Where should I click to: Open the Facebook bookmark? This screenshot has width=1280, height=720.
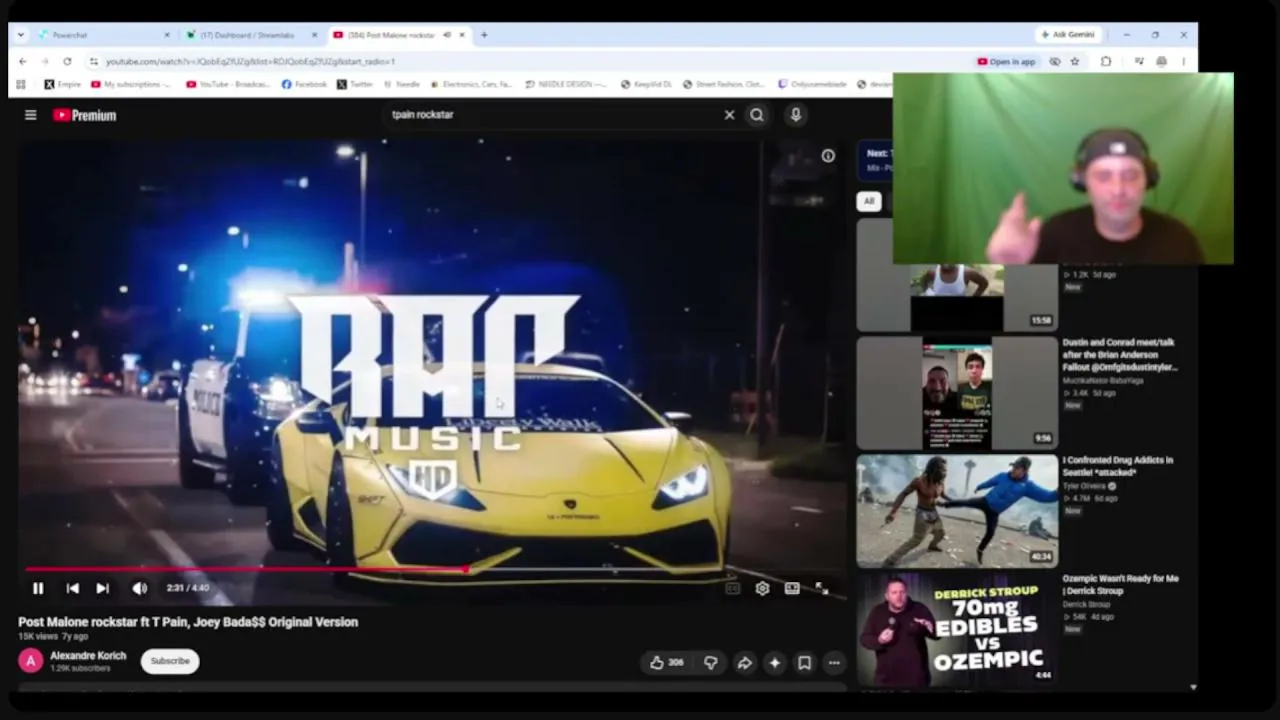point(303,85)
